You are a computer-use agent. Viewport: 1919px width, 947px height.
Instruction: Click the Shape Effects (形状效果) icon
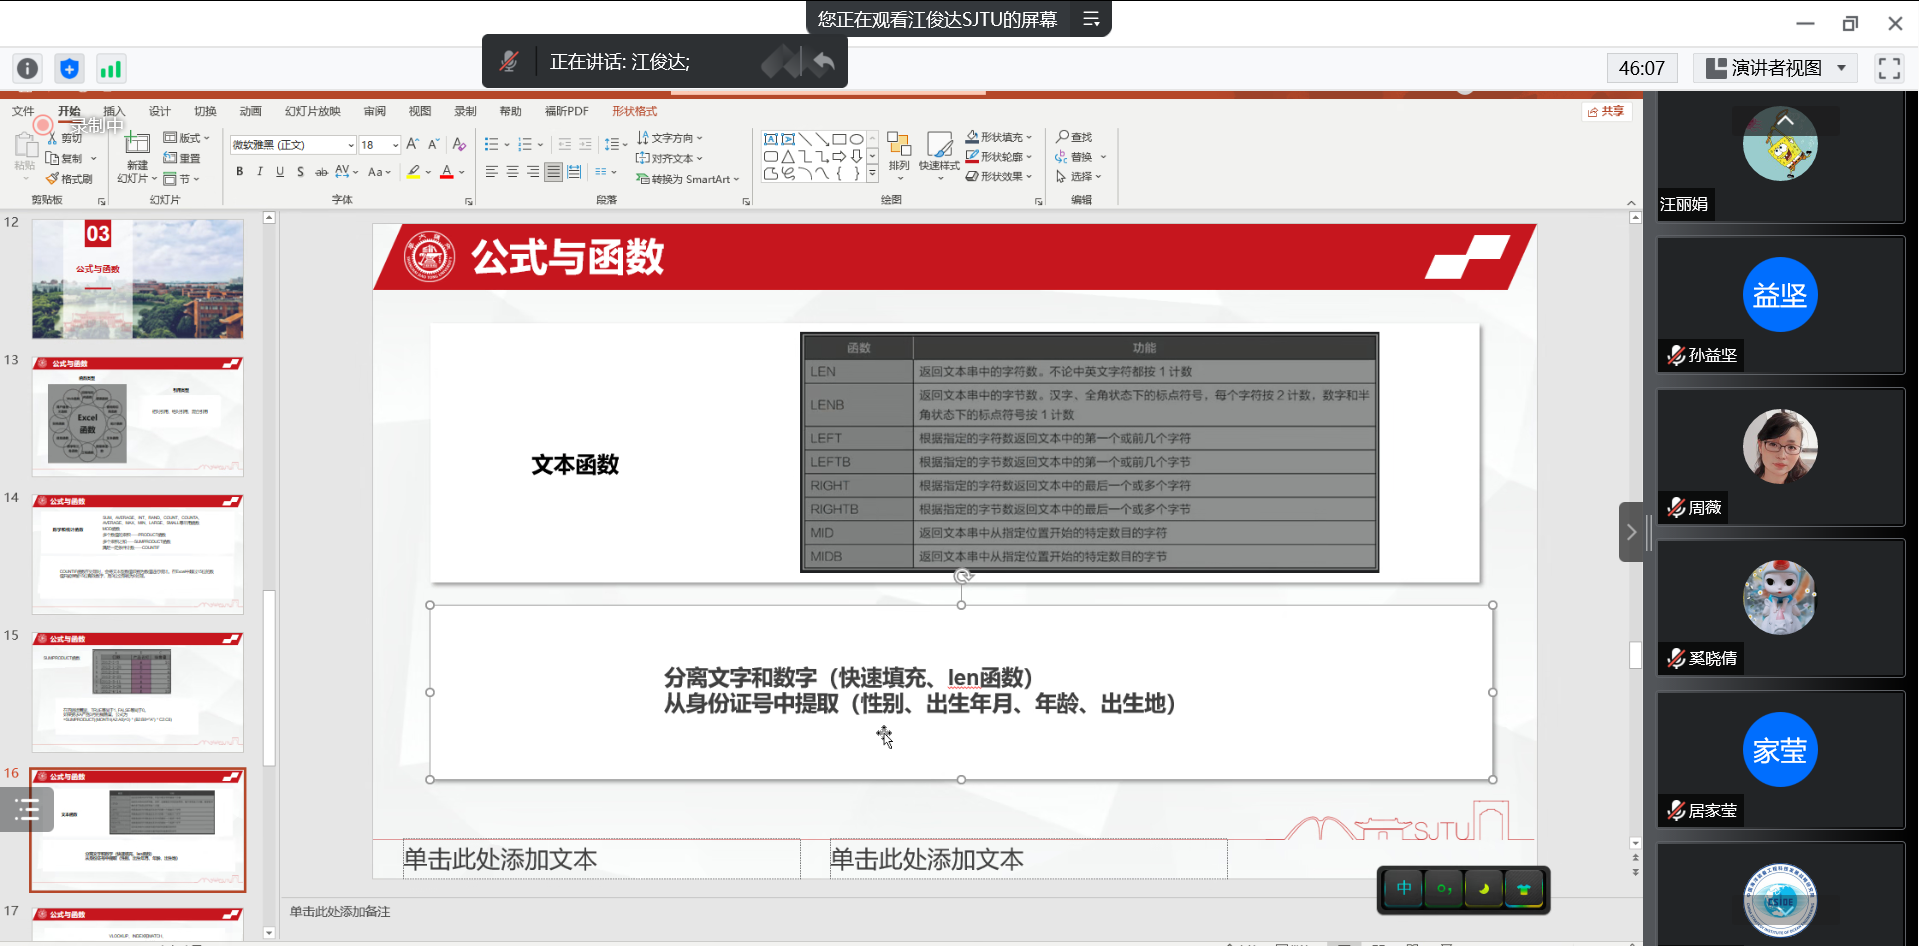(998, 176)
